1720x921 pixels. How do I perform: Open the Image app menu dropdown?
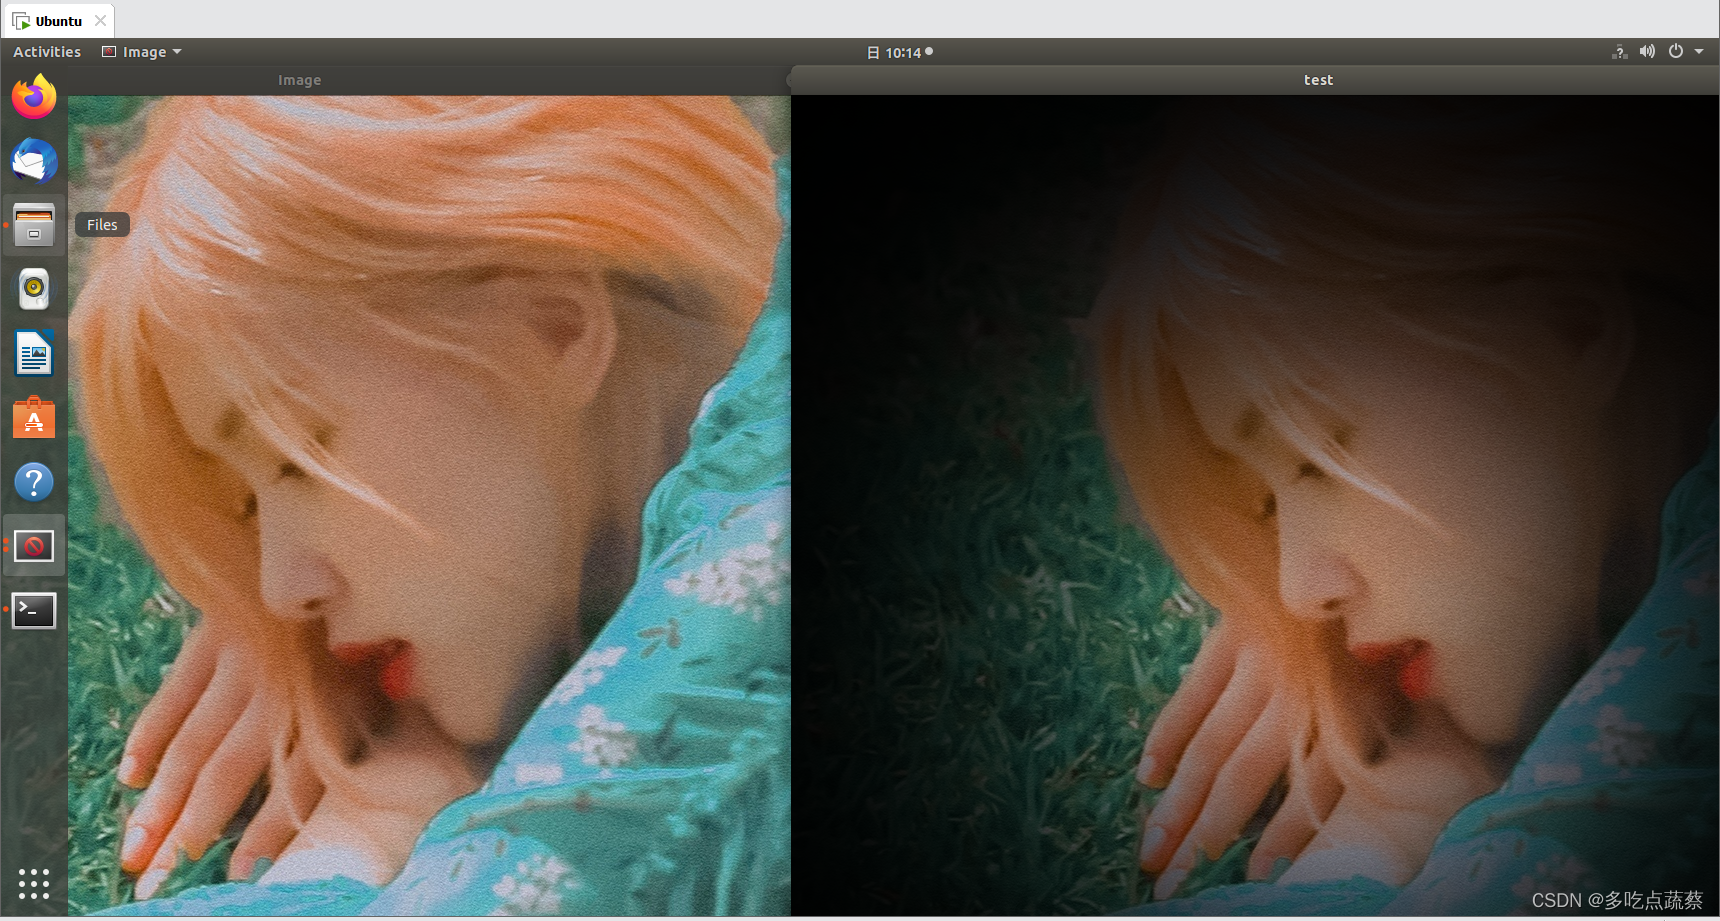pos(142,52)
